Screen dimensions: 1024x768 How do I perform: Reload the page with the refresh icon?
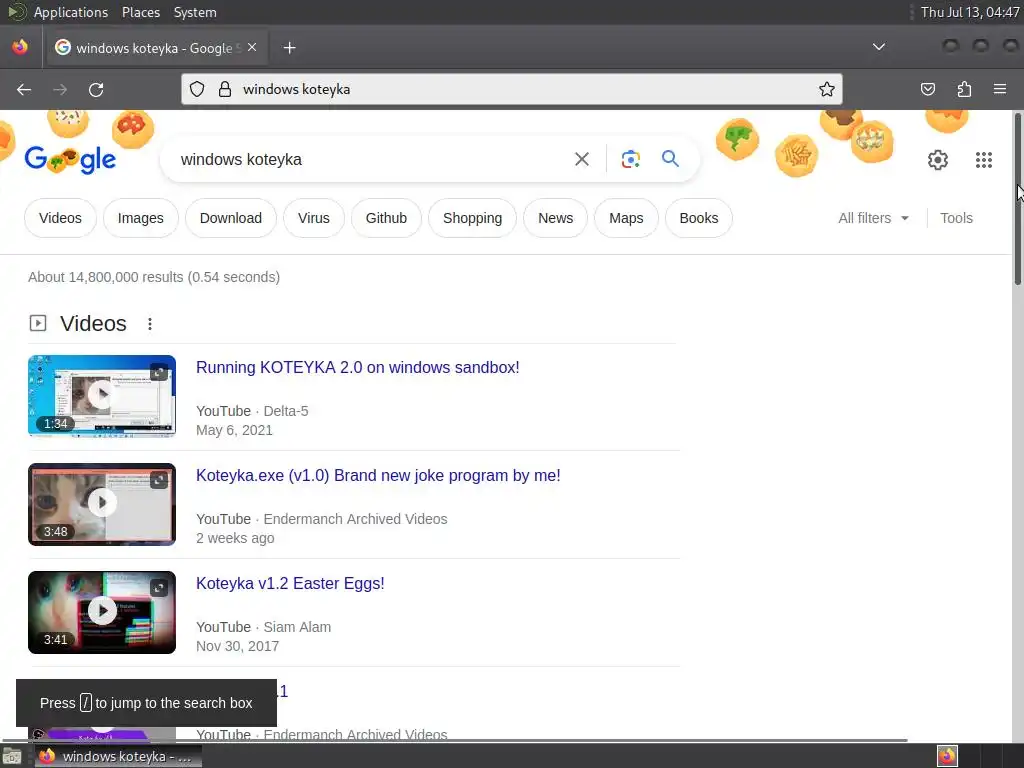coord(96,89)
